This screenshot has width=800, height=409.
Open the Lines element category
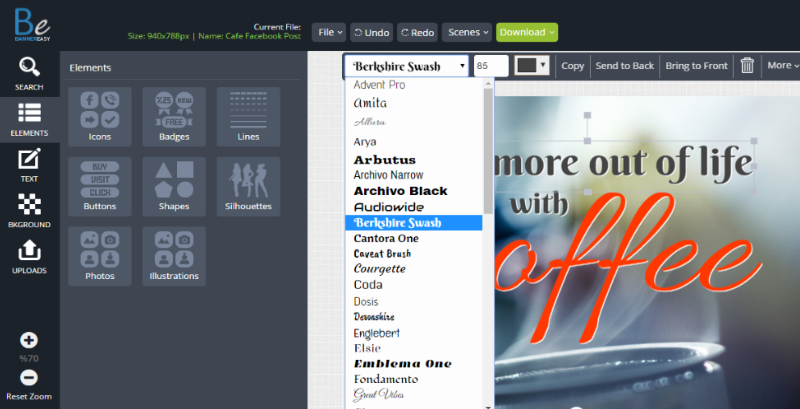(248, 117)
